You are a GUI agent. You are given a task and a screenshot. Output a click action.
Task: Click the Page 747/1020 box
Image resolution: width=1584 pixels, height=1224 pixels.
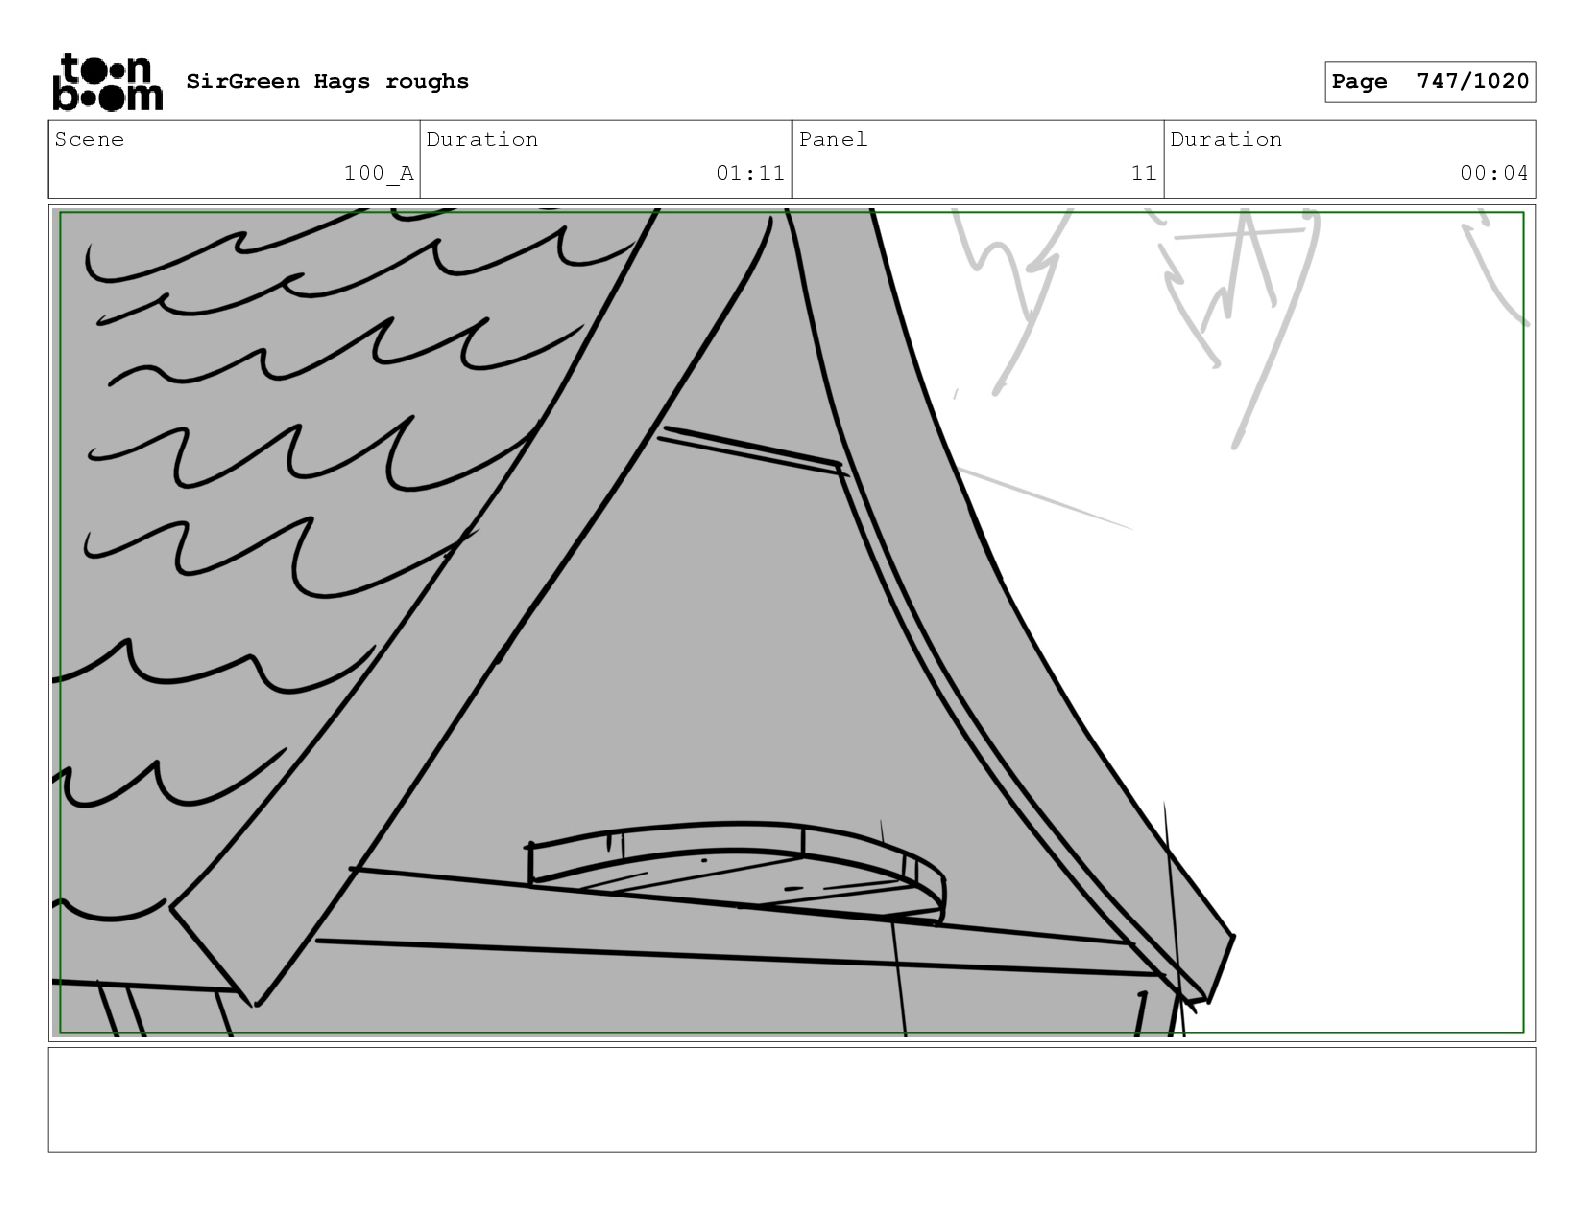1430,82
